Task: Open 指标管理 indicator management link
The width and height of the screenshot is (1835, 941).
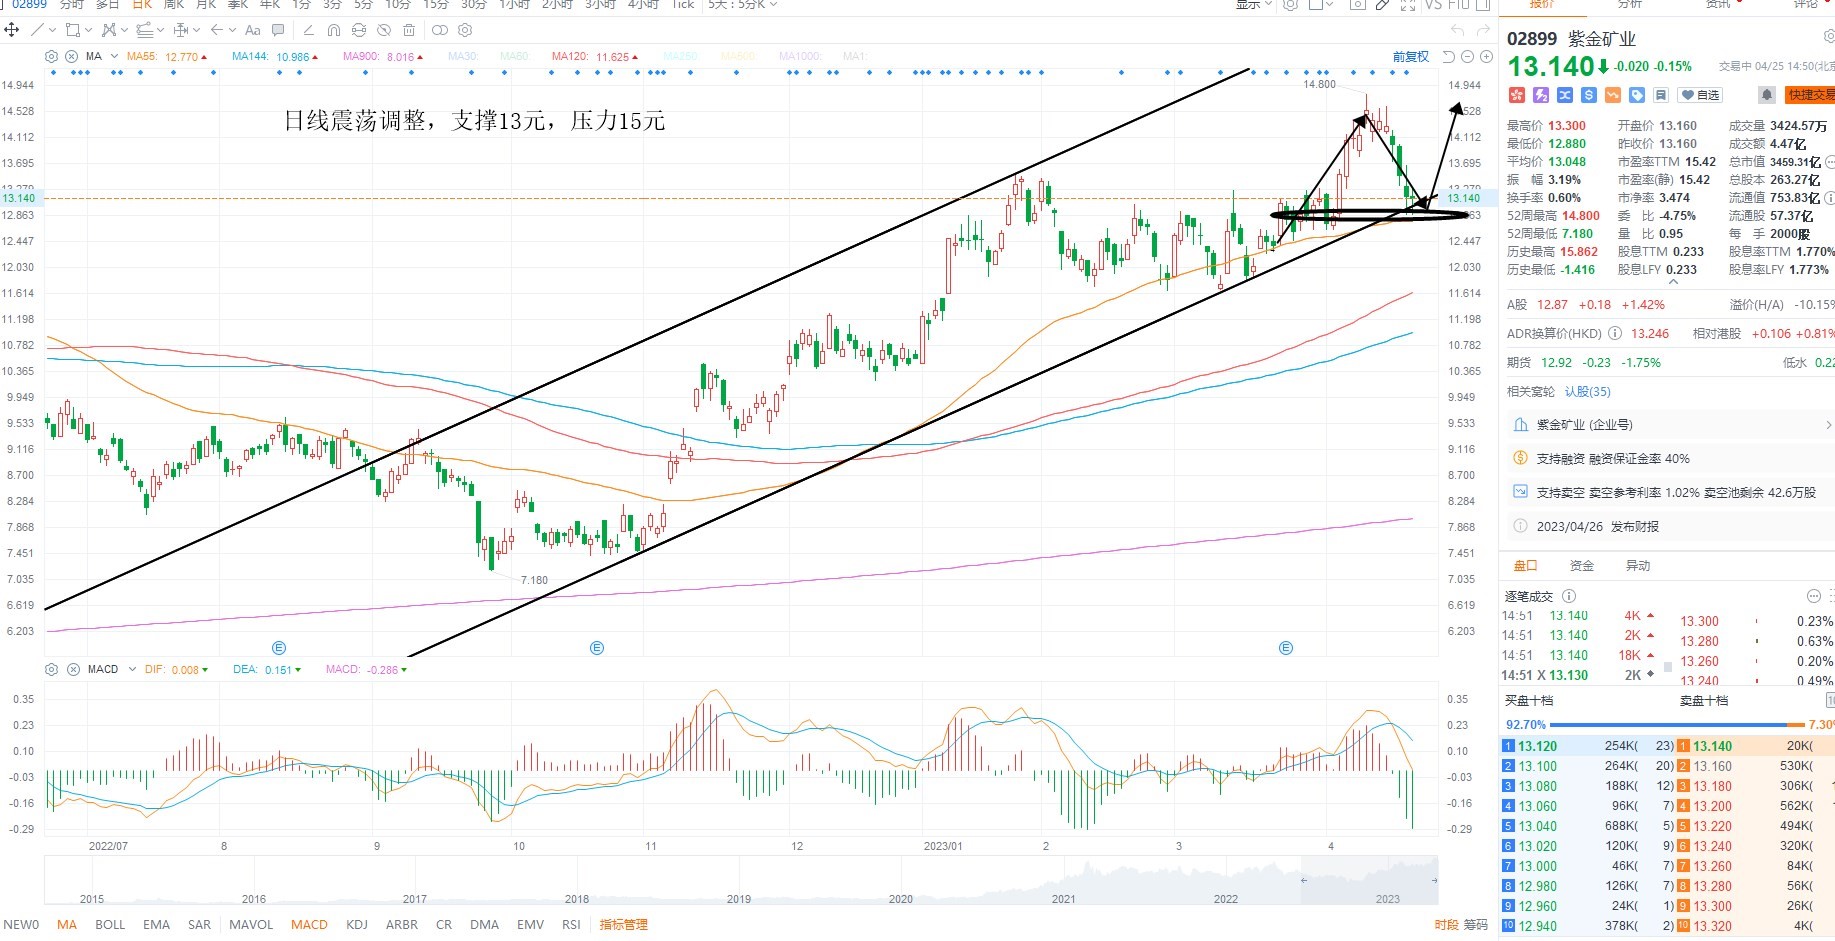Action: tap(624, 925)
